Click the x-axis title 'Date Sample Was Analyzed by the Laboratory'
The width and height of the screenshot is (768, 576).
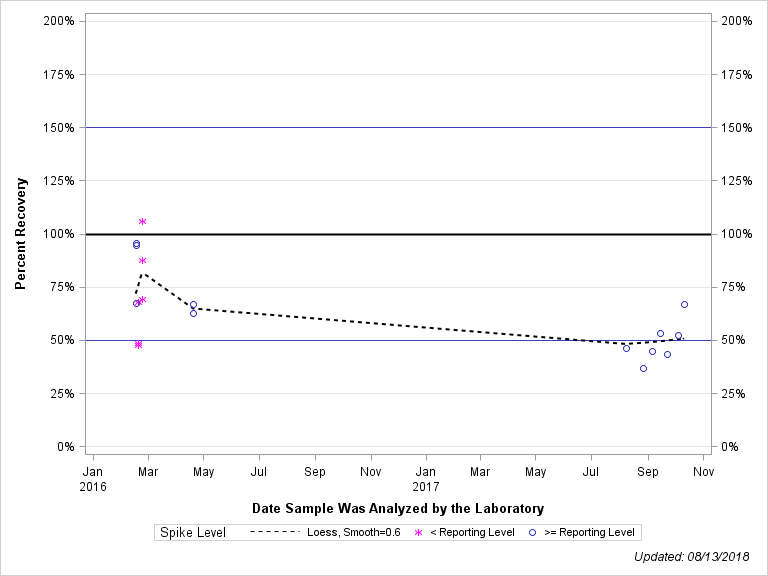[x=398, y=508]
